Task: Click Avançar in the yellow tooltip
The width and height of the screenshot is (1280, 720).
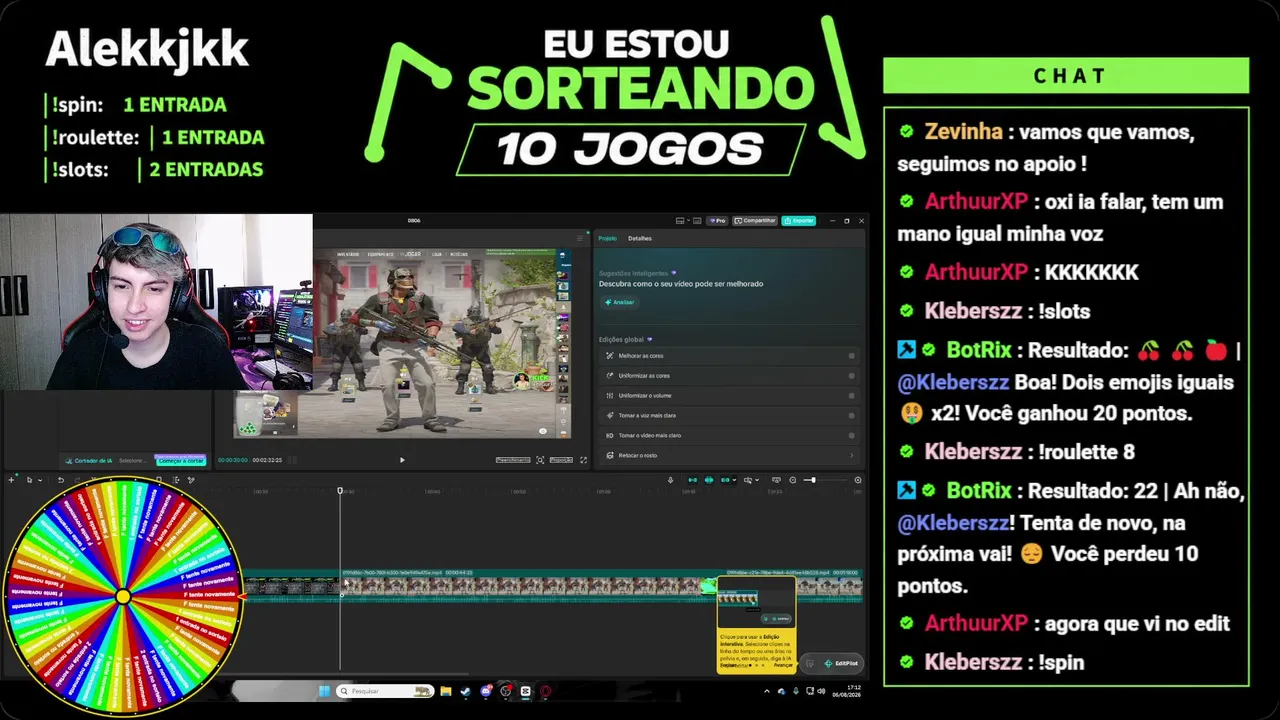Action: (782, 664)
